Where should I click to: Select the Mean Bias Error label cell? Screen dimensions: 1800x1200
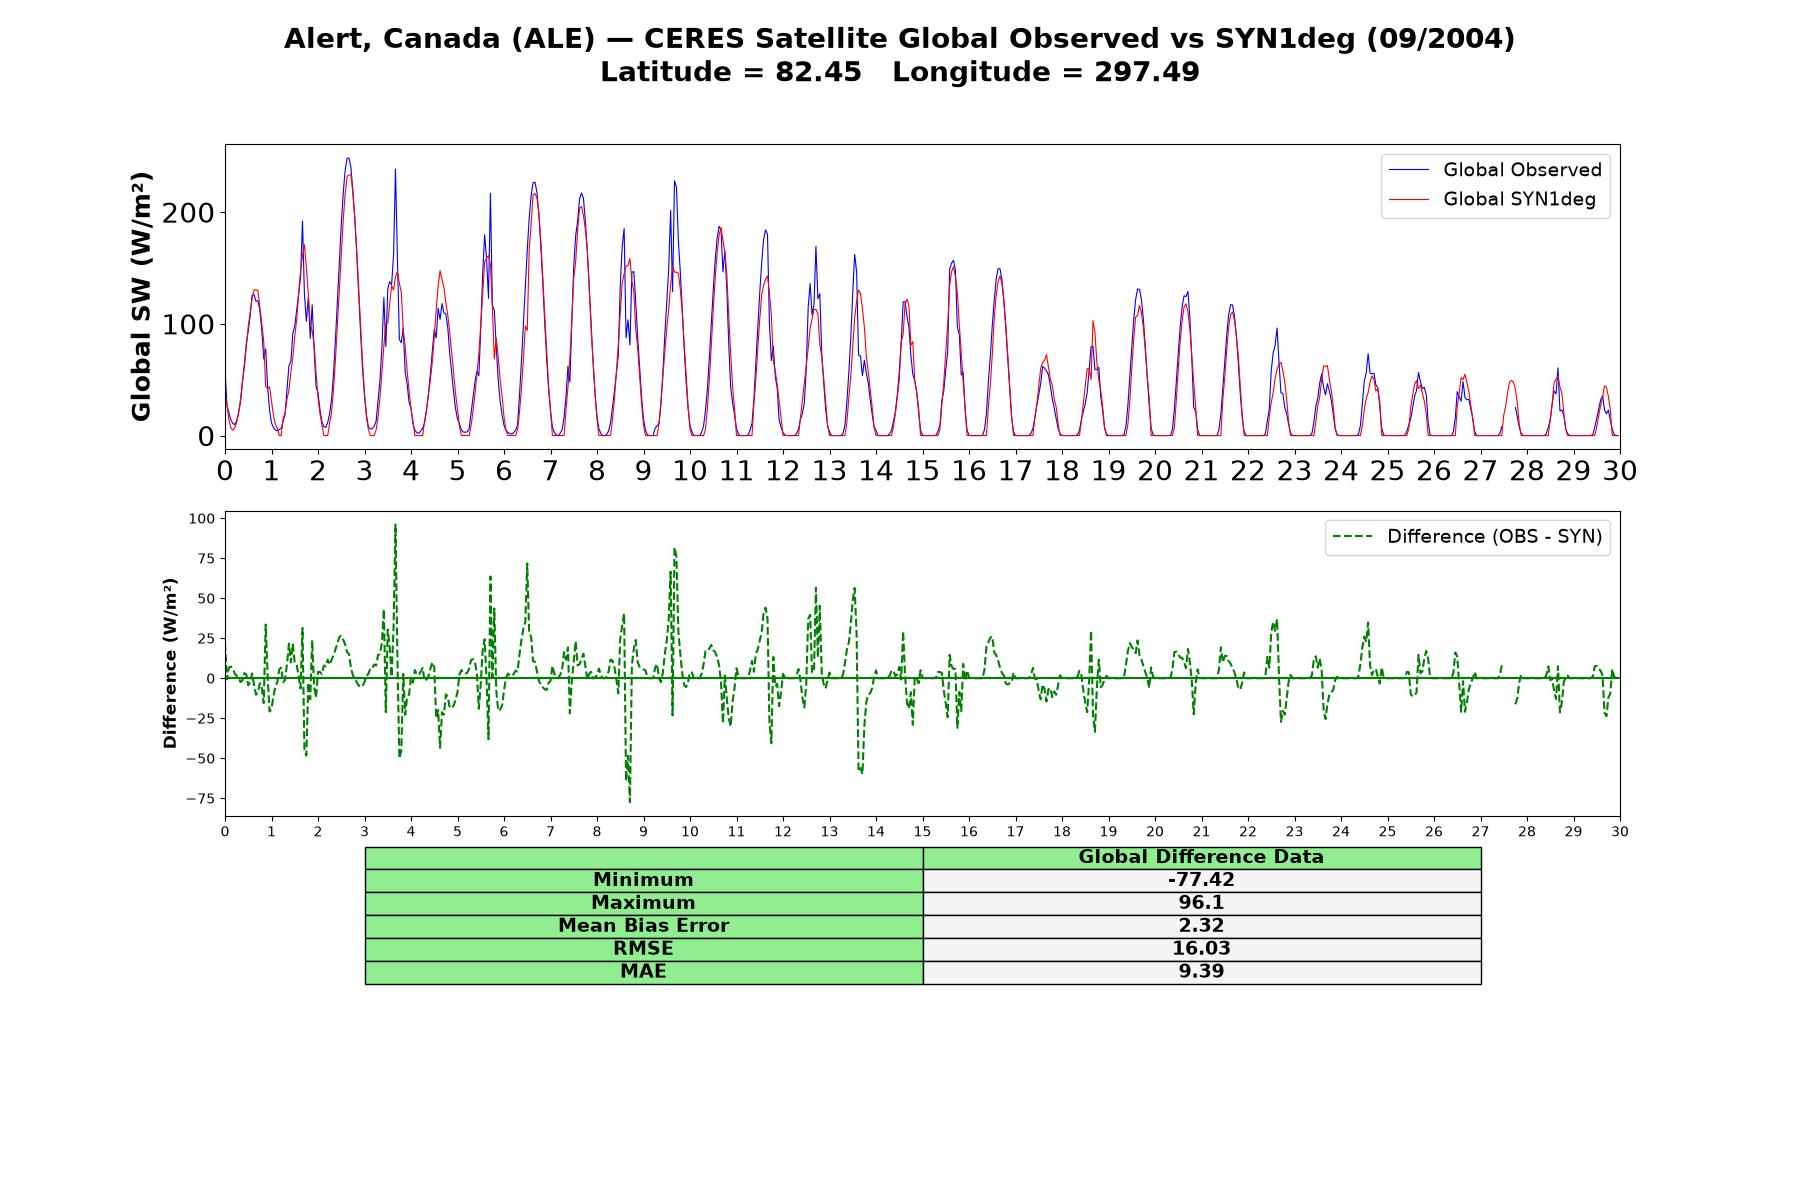(x=643, y=926)
